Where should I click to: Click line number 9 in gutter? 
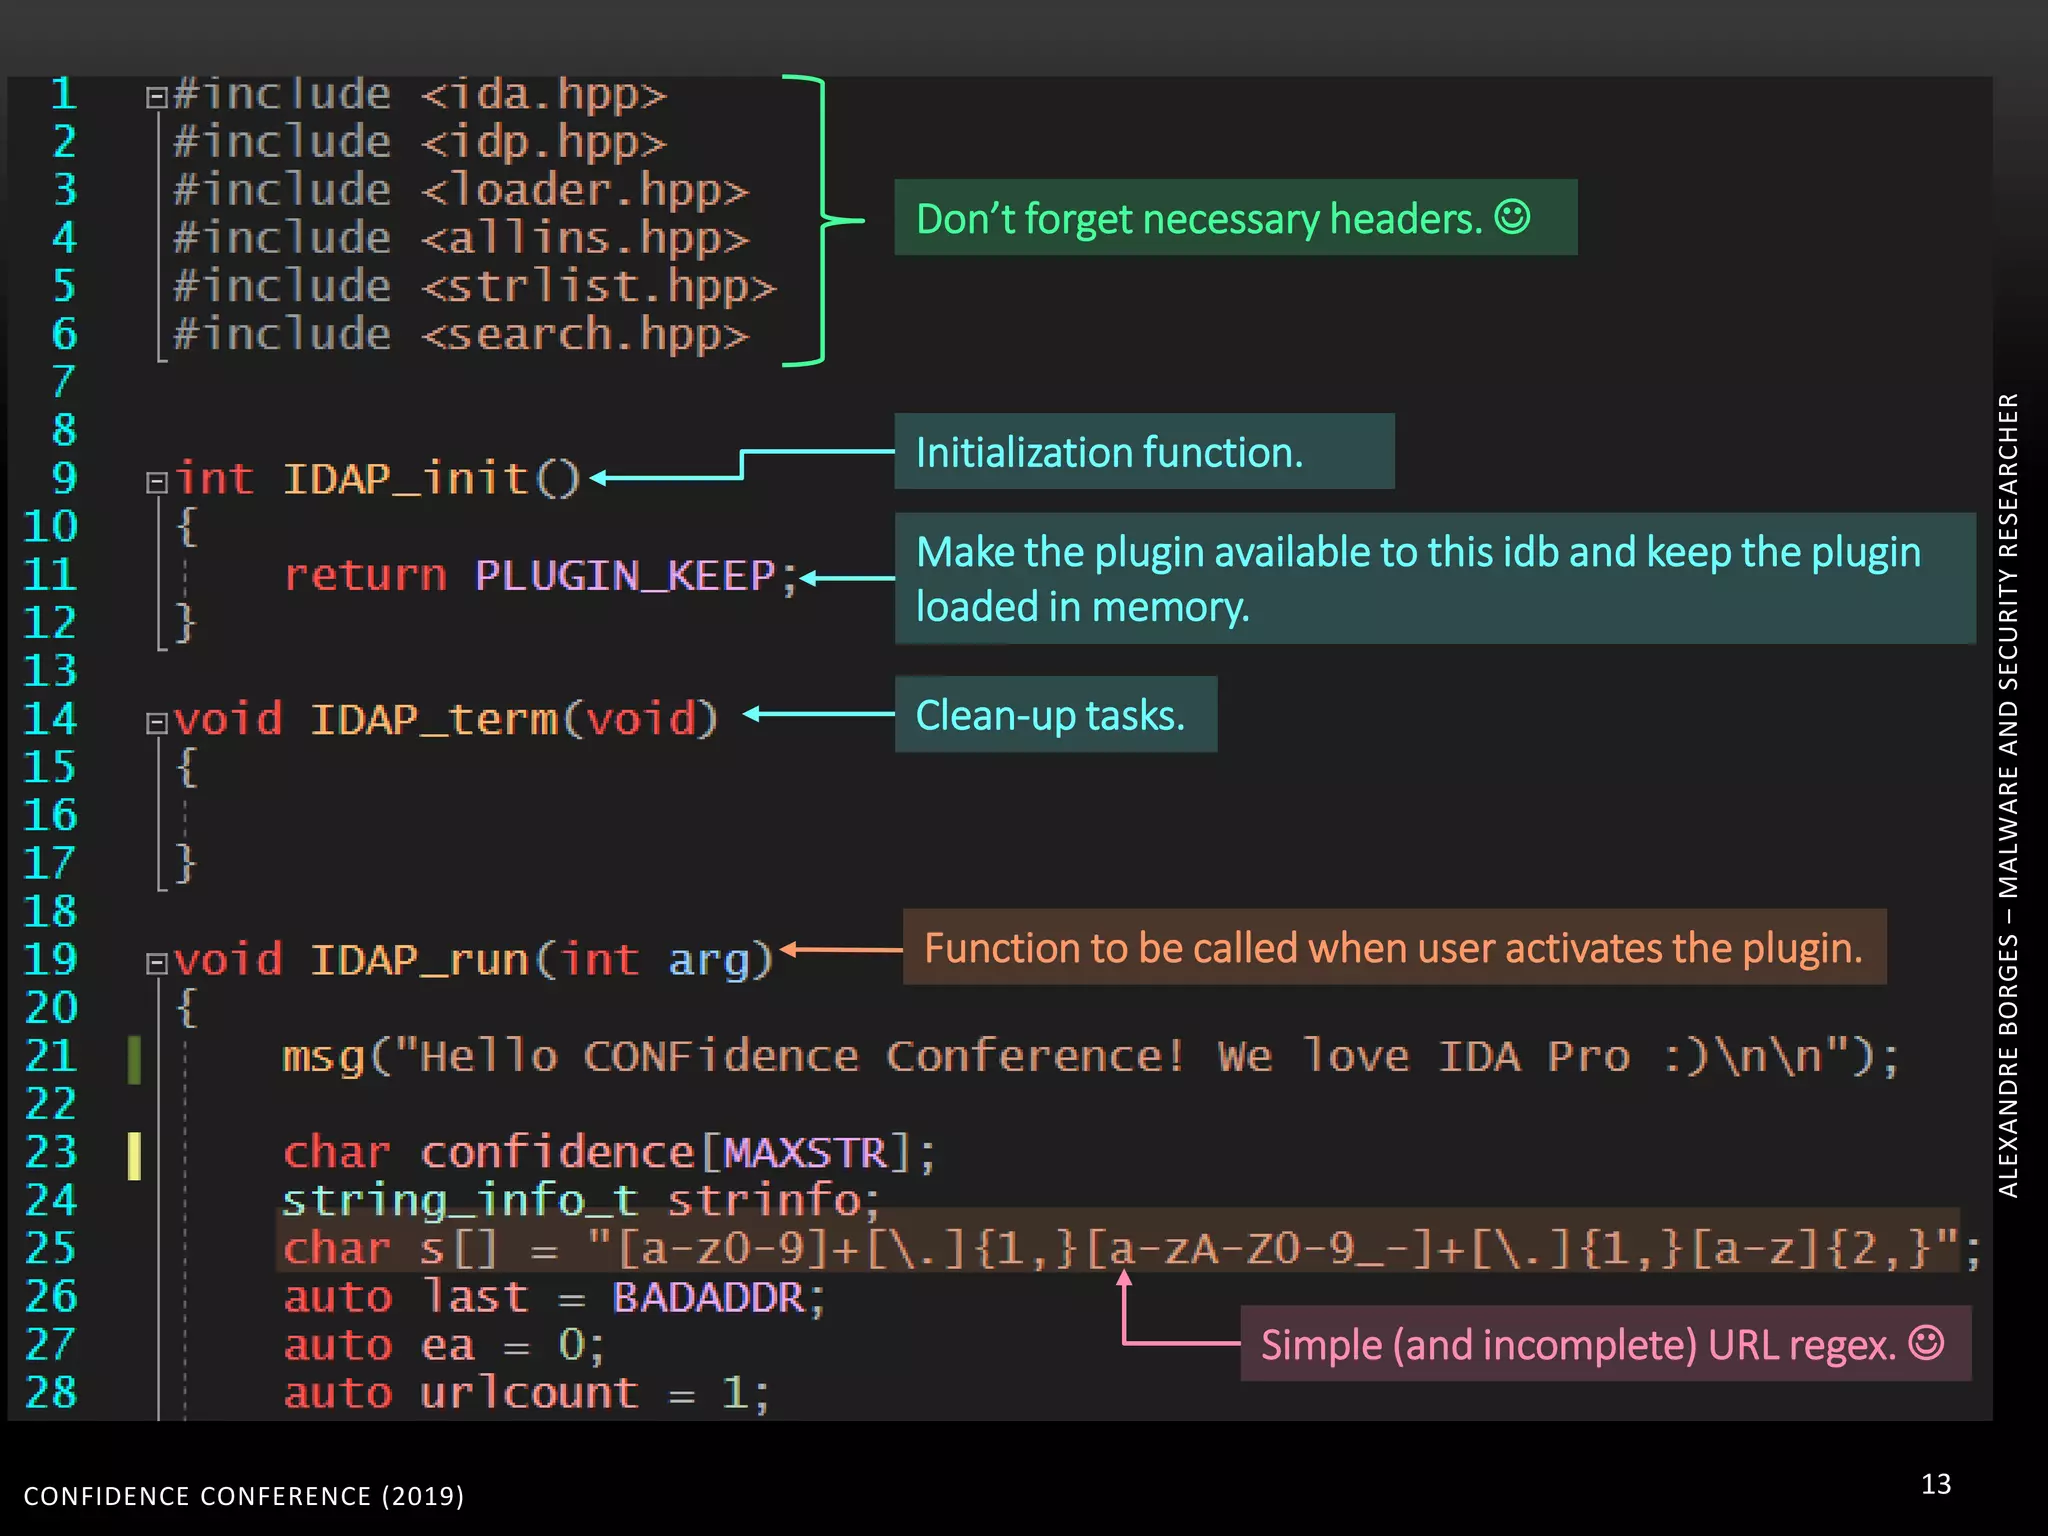click(64, 479)
